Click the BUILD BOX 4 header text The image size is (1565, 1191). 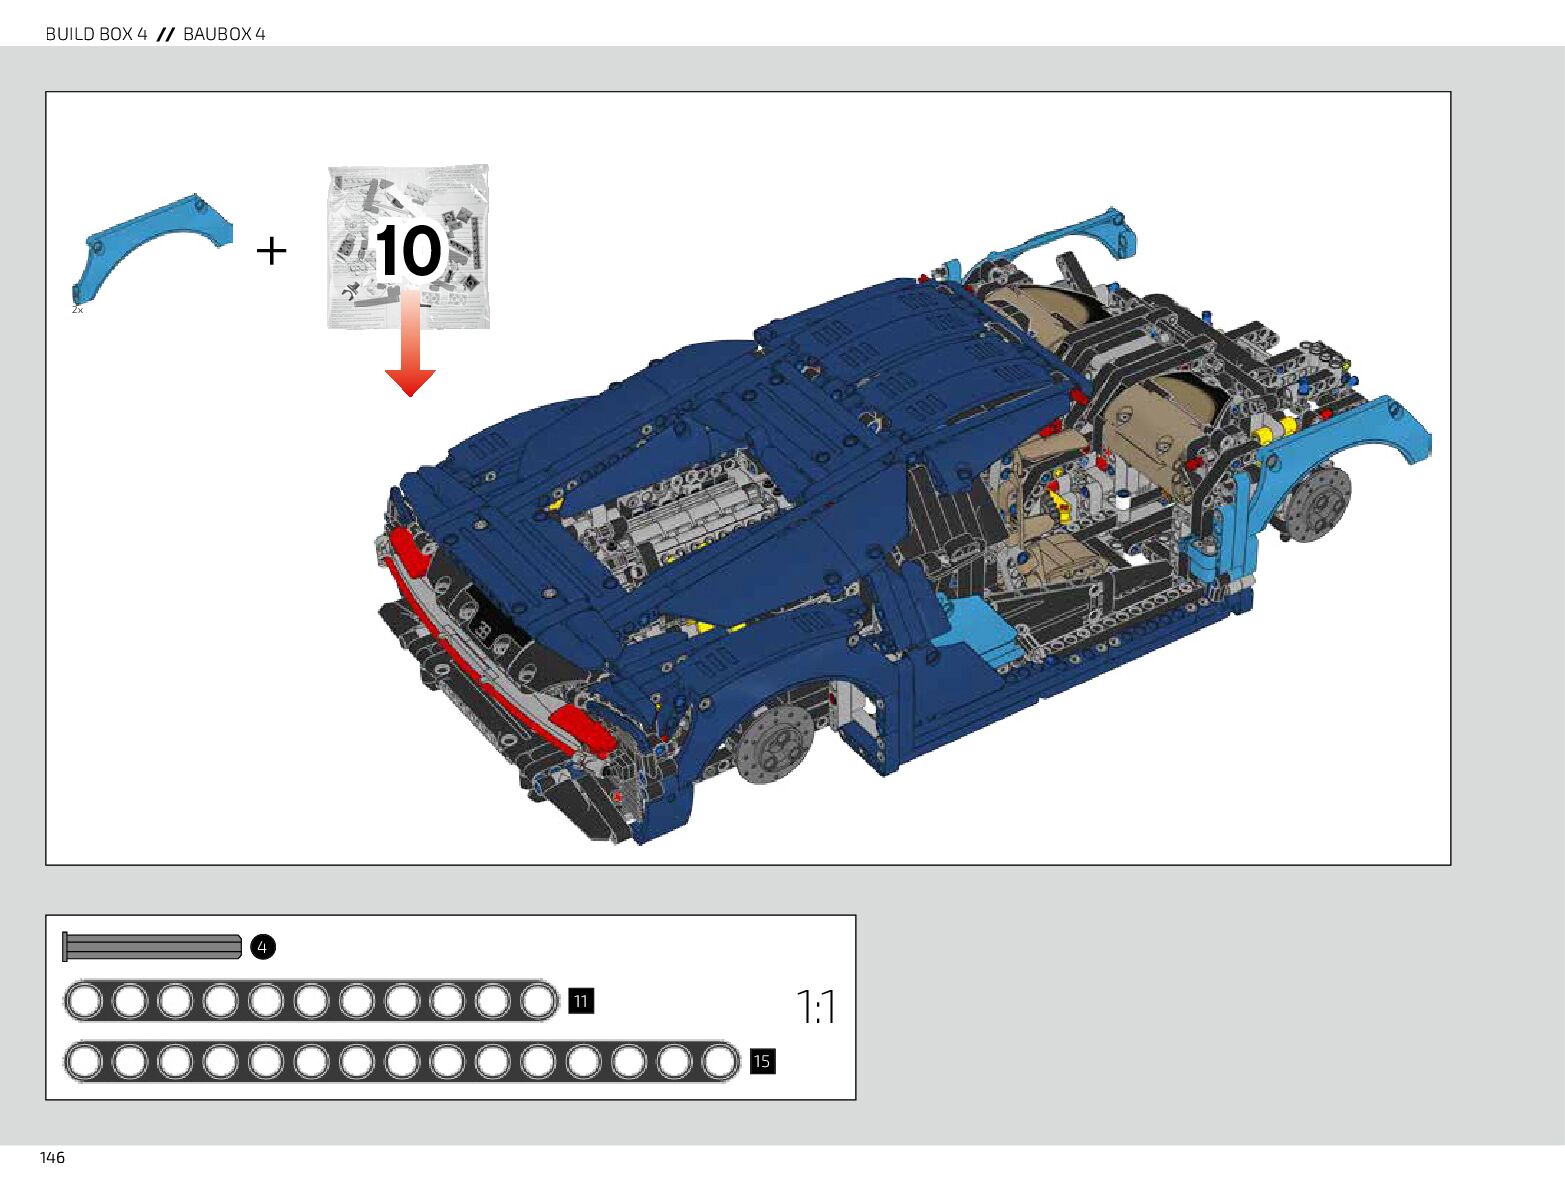click(x=96, y=34)
